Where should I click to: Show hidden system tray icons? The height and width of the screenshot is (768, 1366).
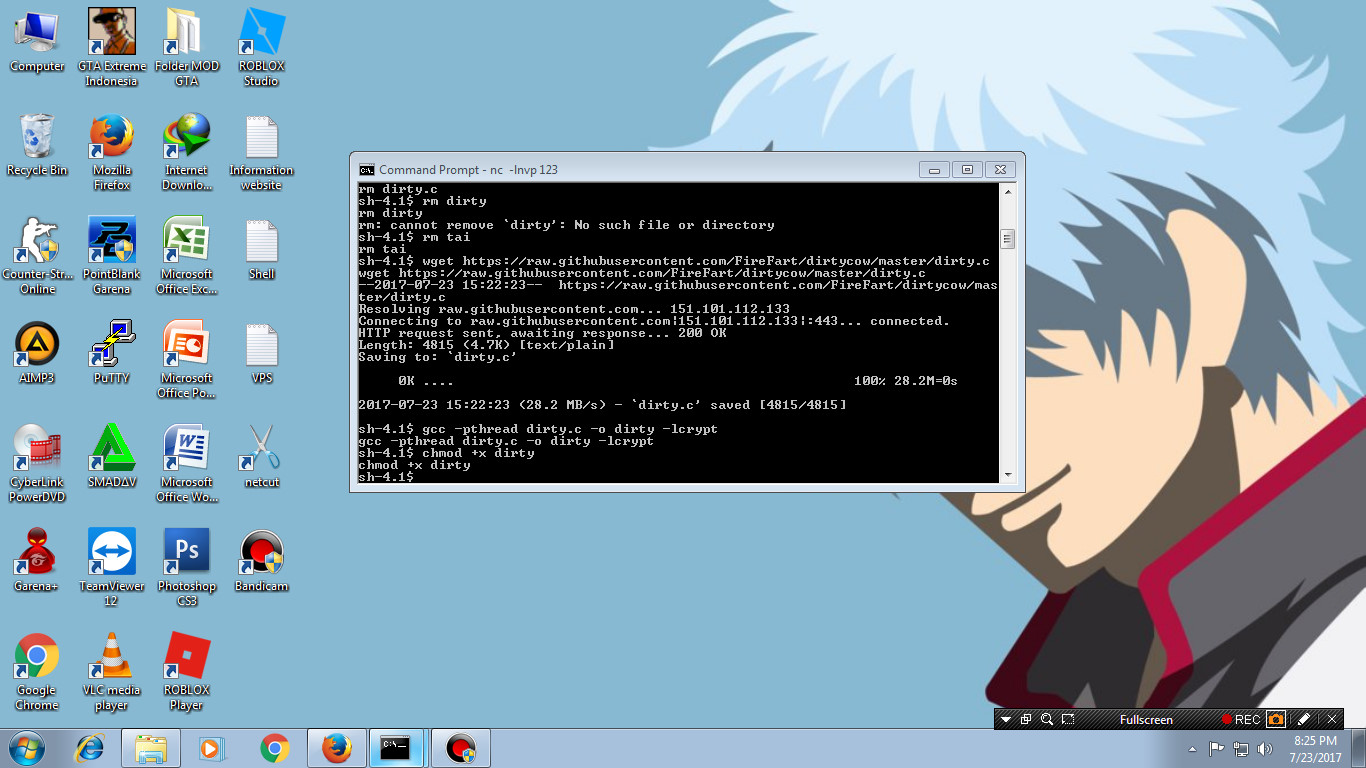1192,749
